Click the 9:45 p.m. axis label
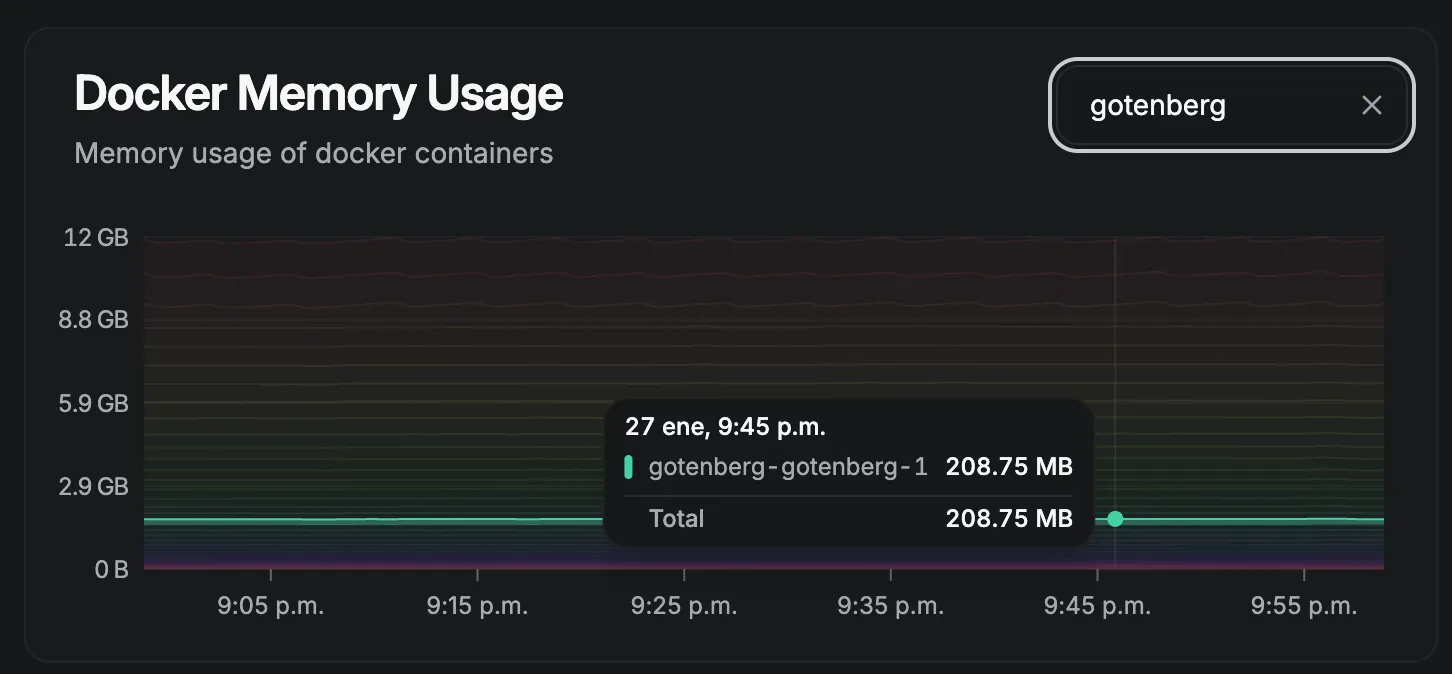Screen dimensions: 1452x674 [1097, 606]
